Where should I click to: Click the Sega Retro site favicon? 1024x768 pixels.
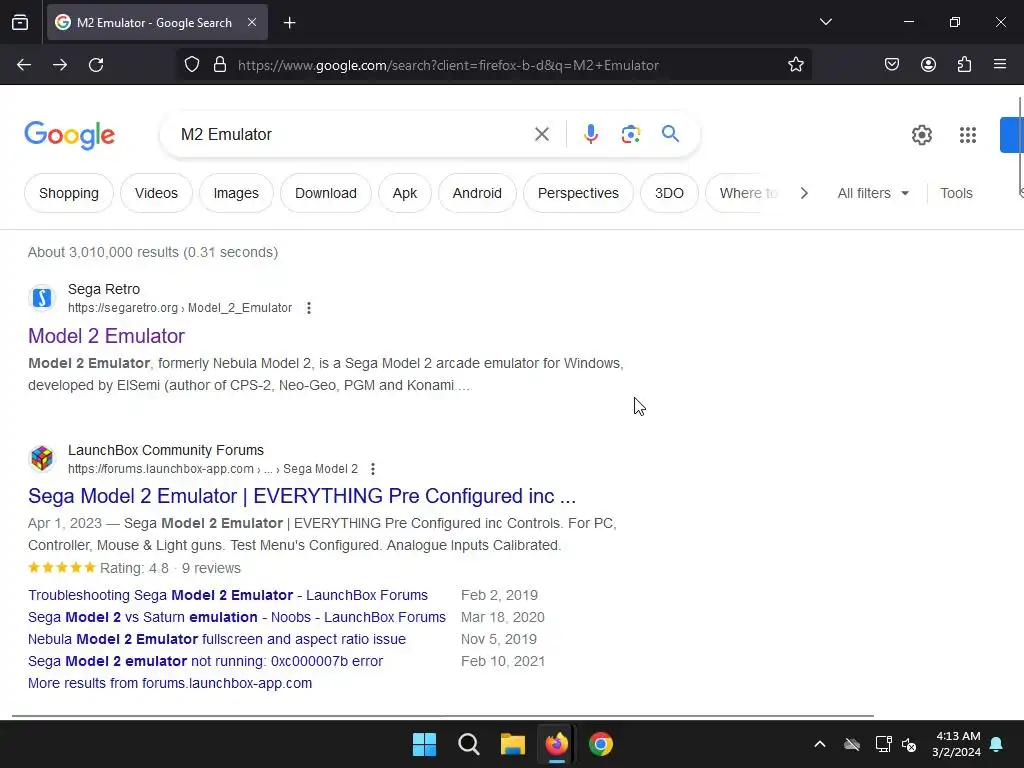42,298
